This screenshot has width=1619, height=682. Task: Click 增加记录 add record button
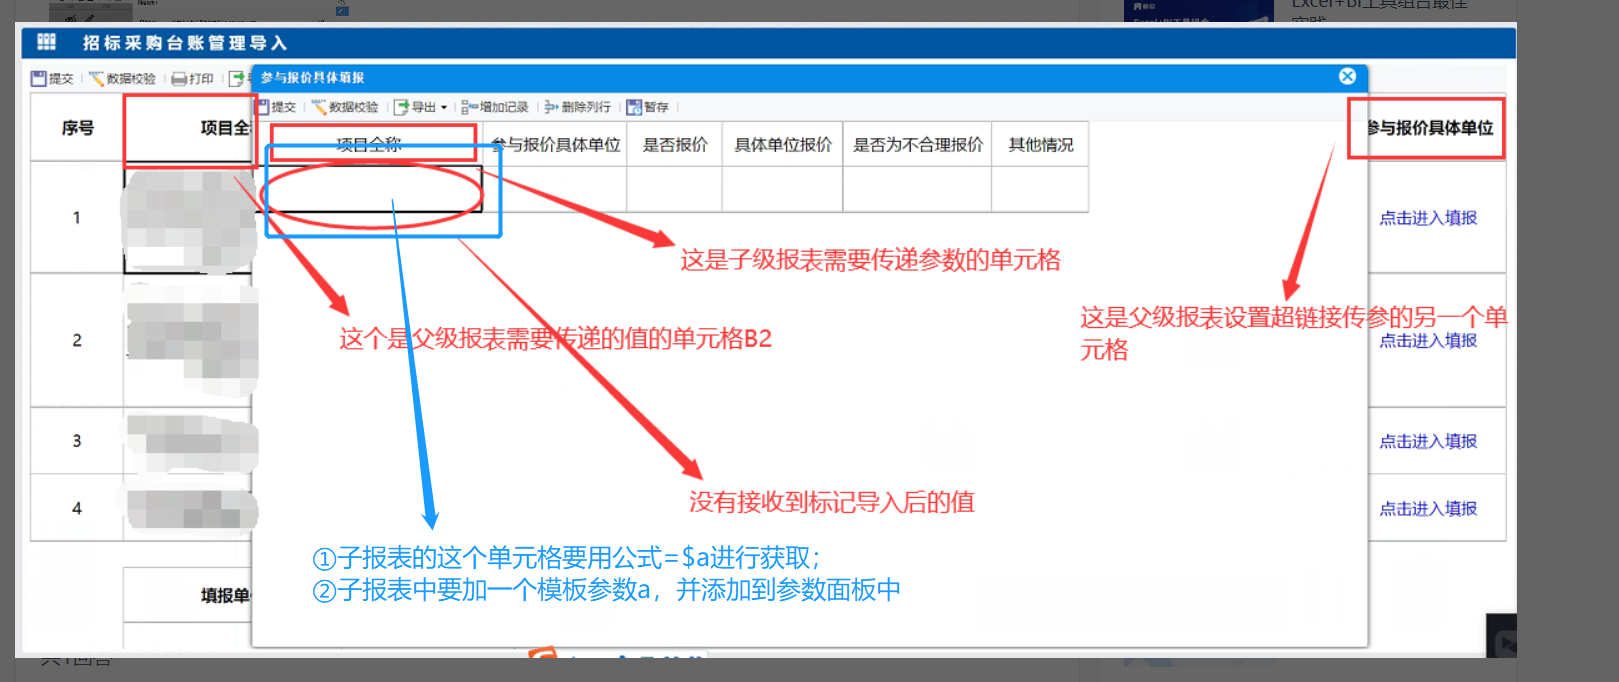(495, 107)
